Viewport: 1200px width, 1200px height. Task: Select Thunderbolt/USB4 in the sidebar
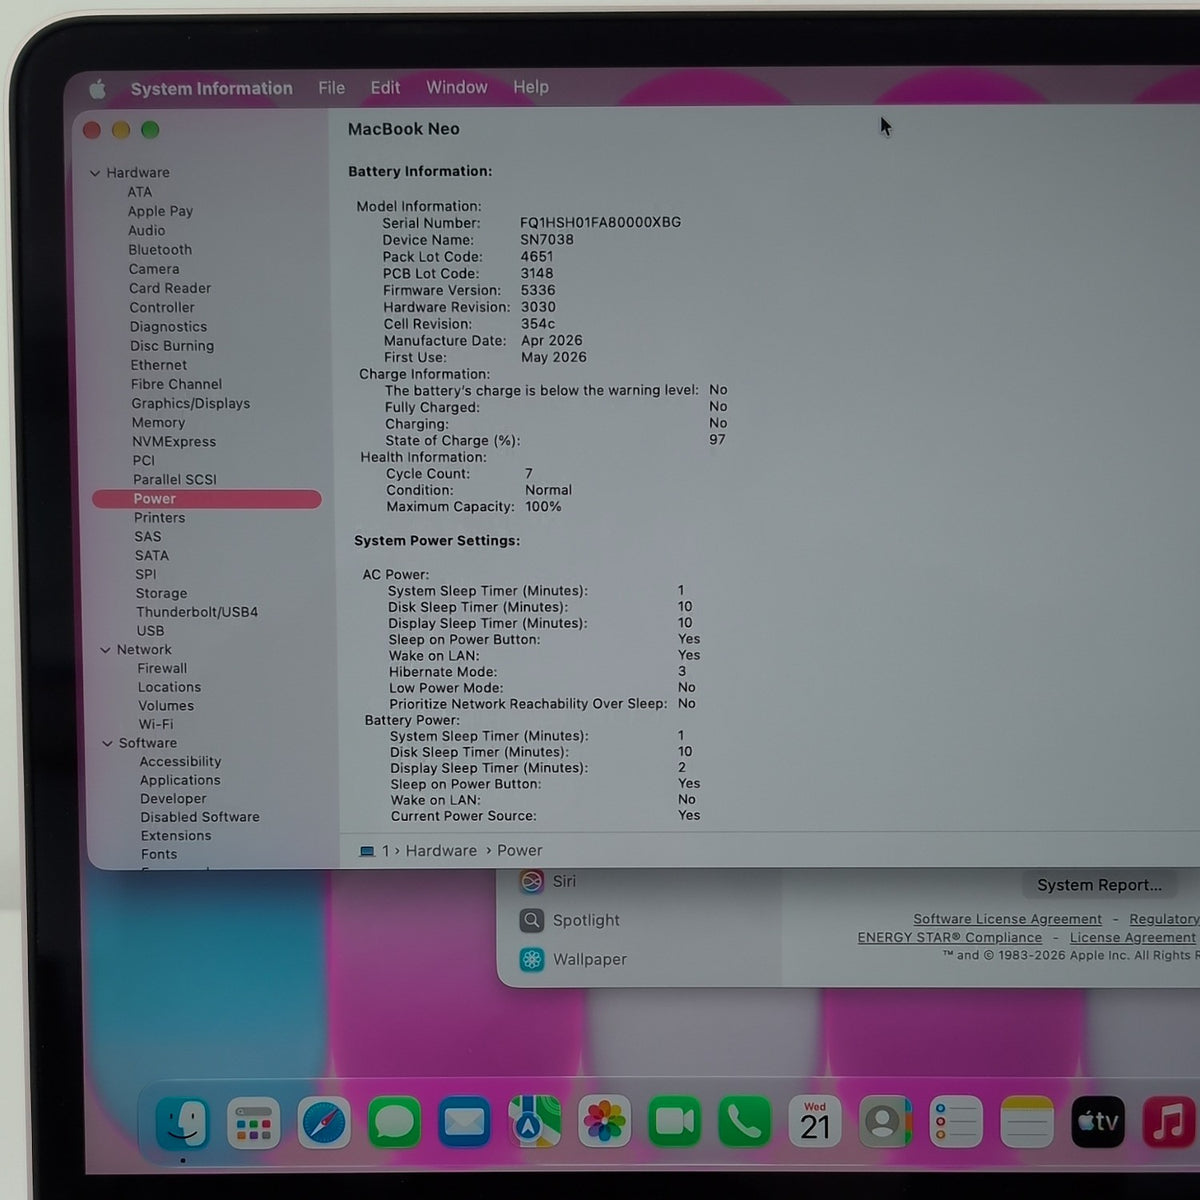197,612
